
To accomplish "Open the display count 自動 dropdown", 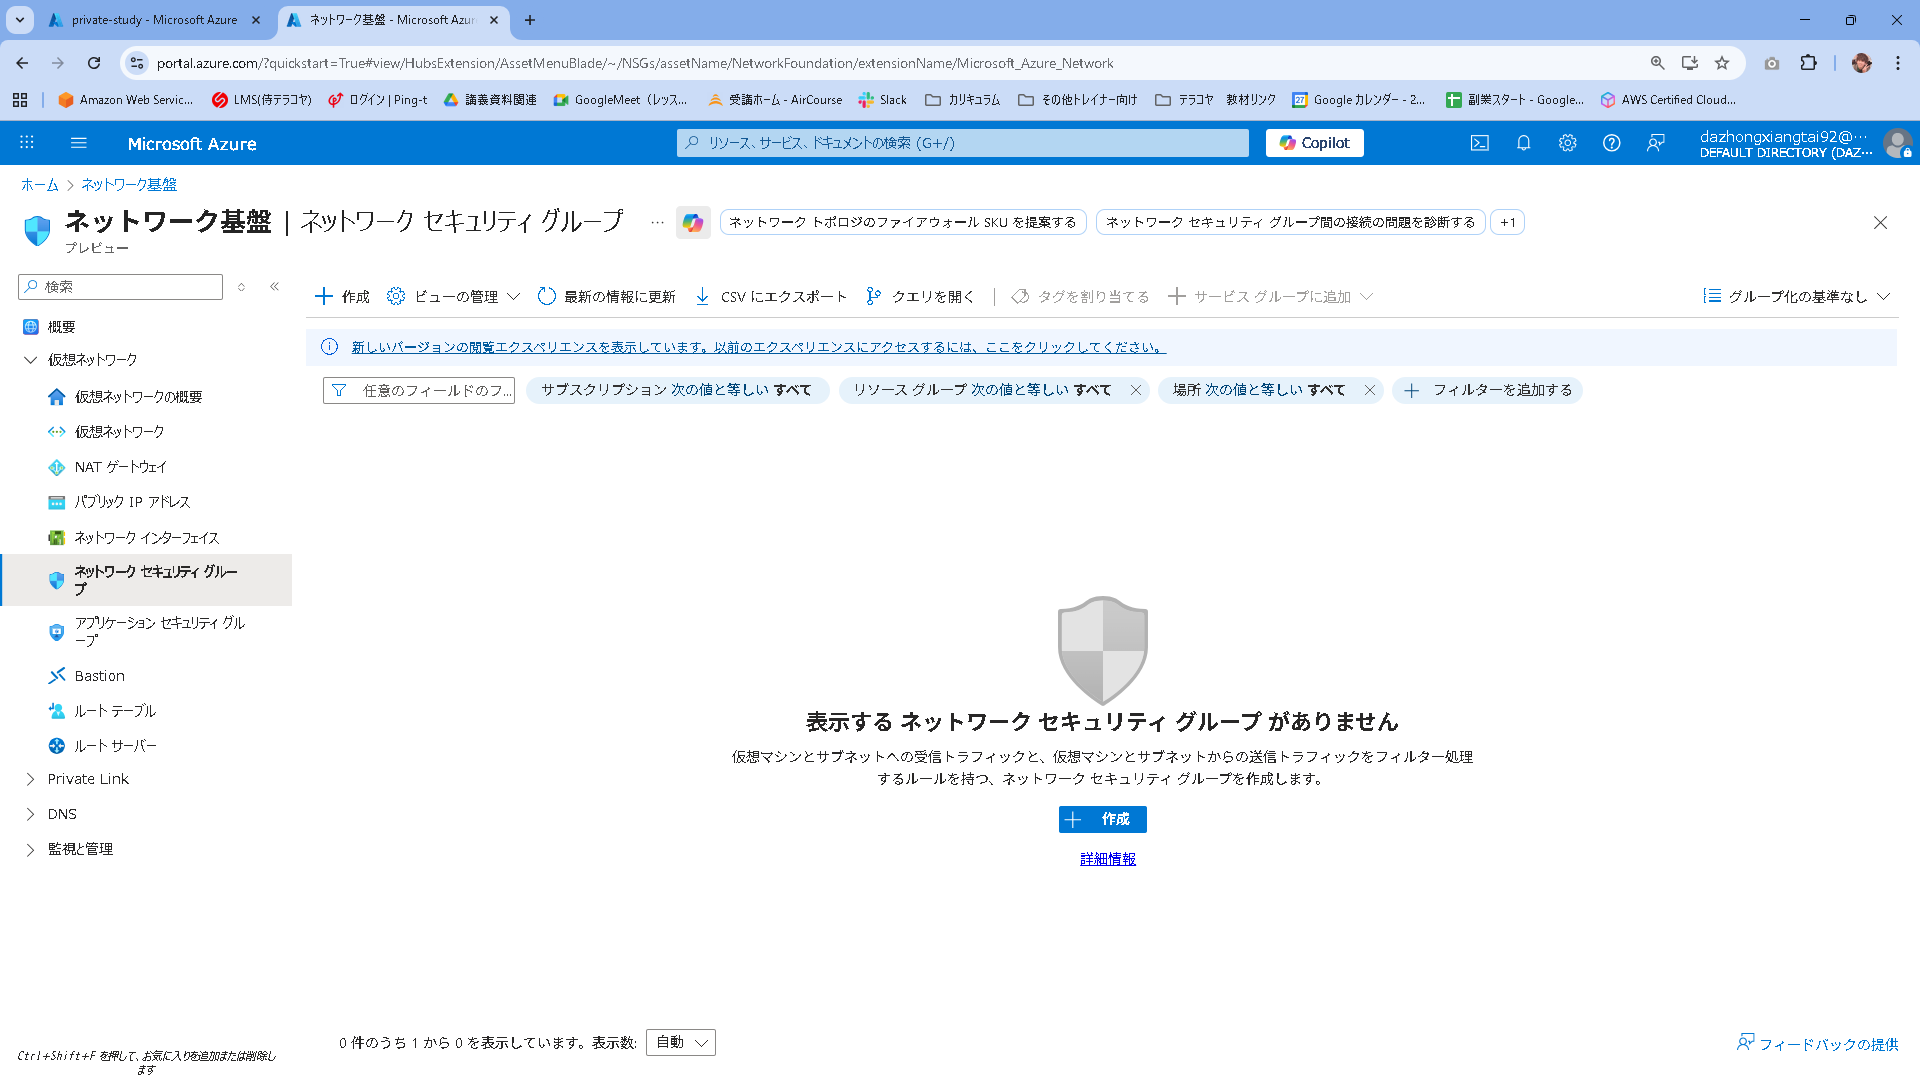I will (681, 1042).
